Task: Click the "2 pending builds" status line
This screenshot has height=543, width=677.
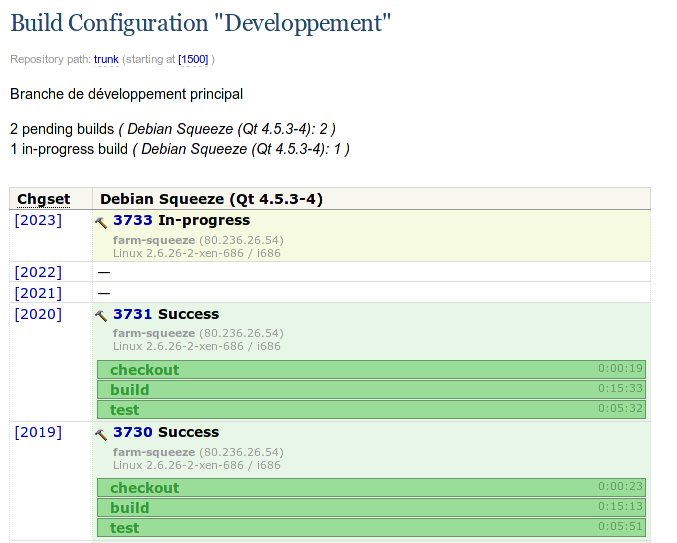Action: (173, 129)
